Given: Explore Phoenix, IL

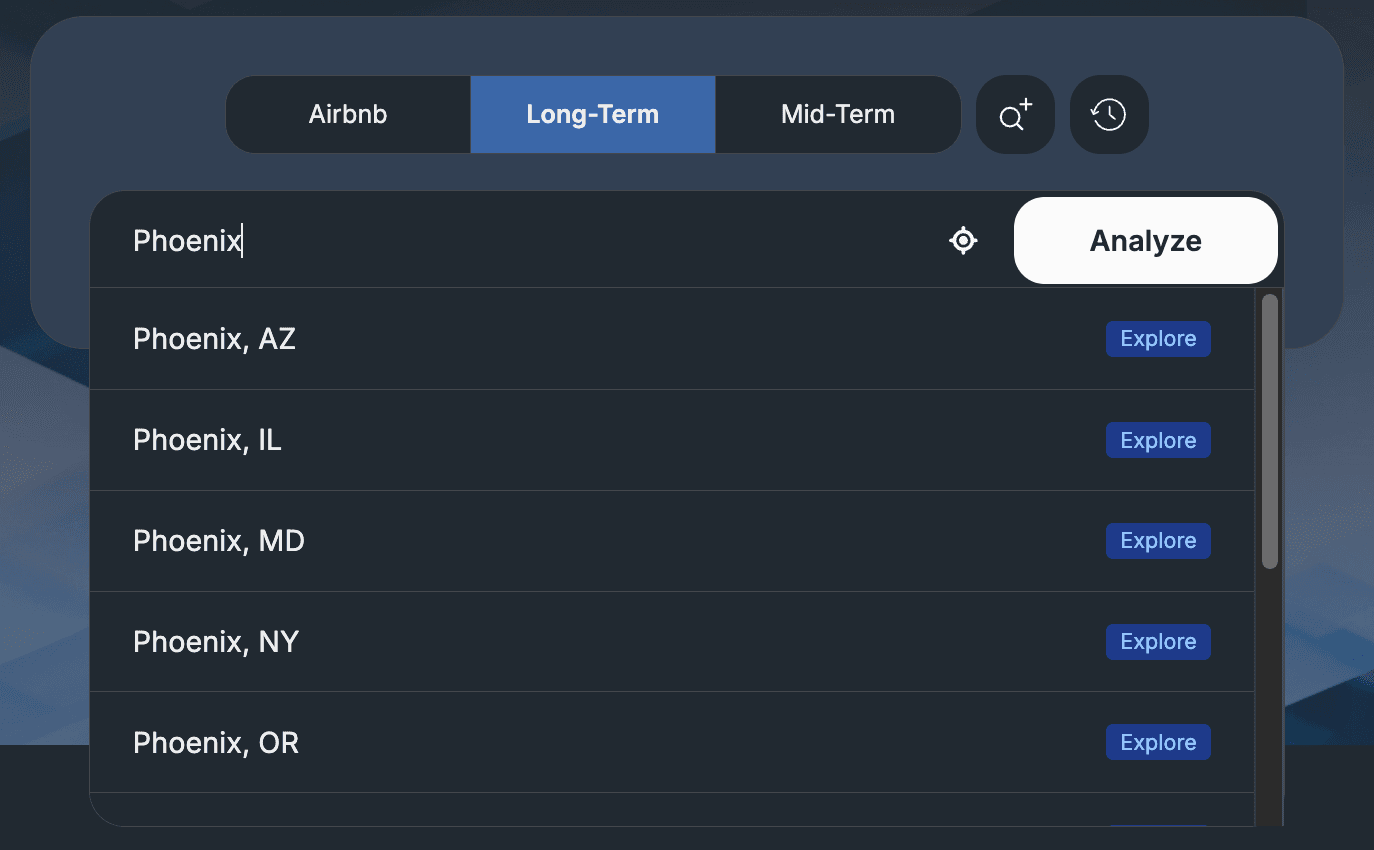Looking at the screenshot, I should point(1157,440).
